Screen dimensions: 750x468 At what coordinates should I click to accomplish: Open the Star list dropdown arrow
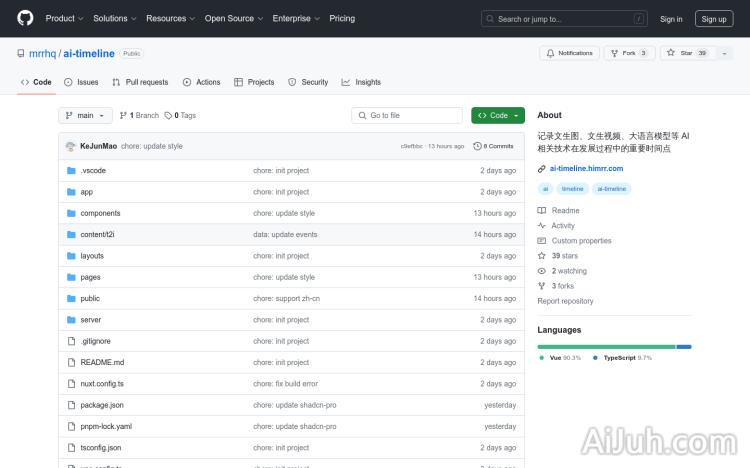723,53
